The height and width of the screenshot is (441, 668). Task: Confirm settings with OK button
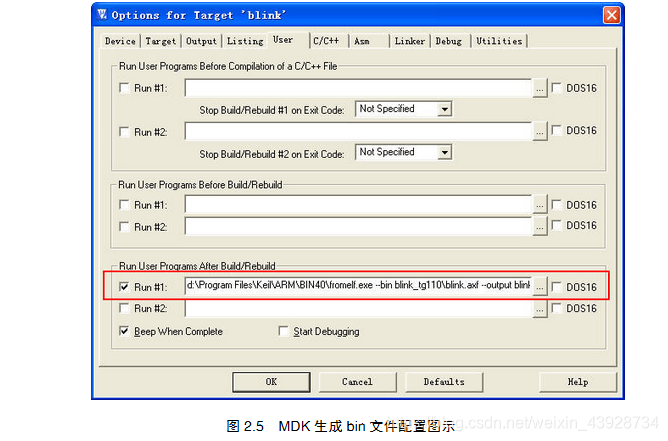pos(271,382)
